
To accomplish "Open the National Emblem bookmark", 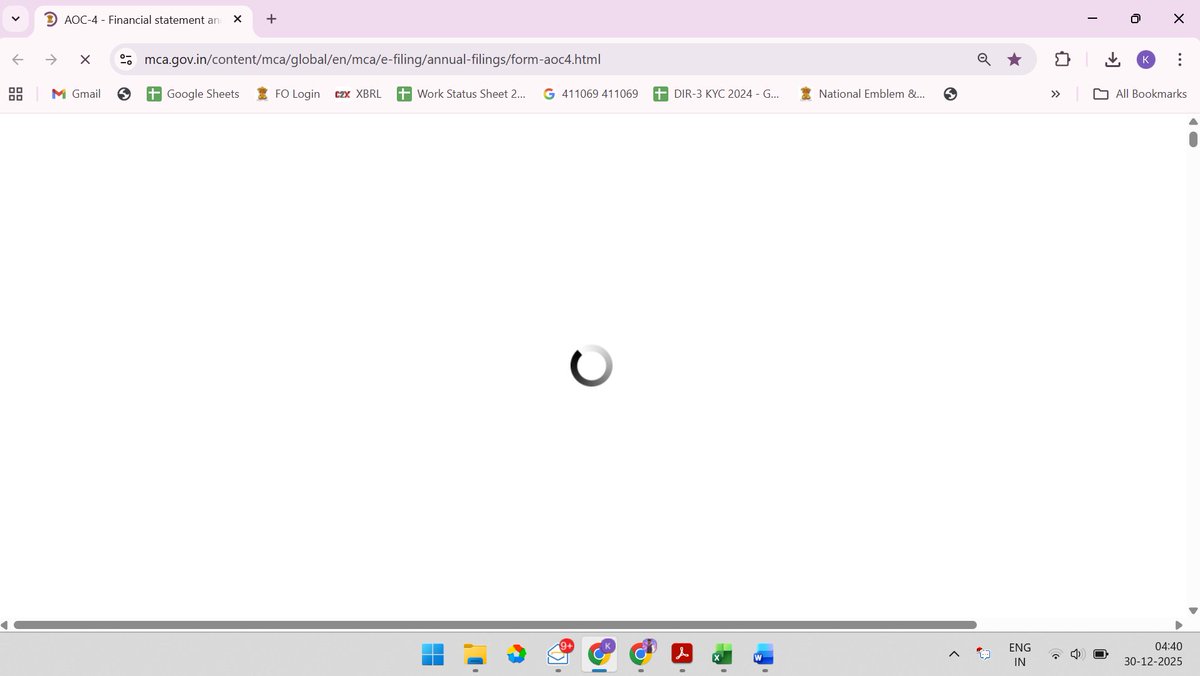I will [x=862, y=94].
